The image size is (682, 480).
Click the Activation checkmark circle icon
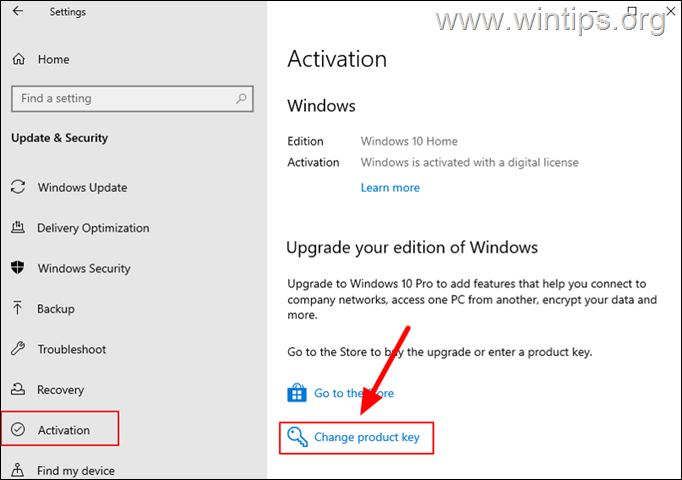pyautogui.click(x=18, y=429)
